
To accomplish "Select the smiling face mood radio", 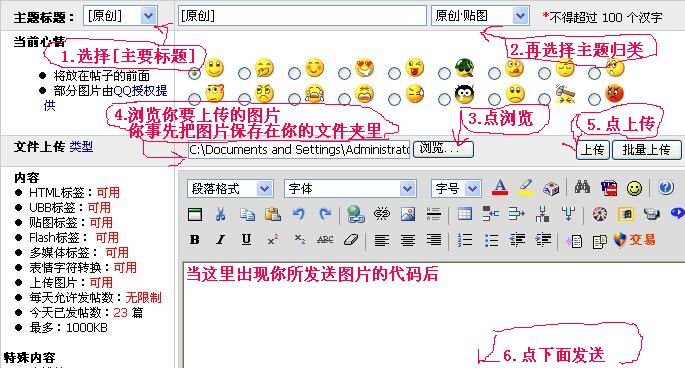I will point(194,73).
